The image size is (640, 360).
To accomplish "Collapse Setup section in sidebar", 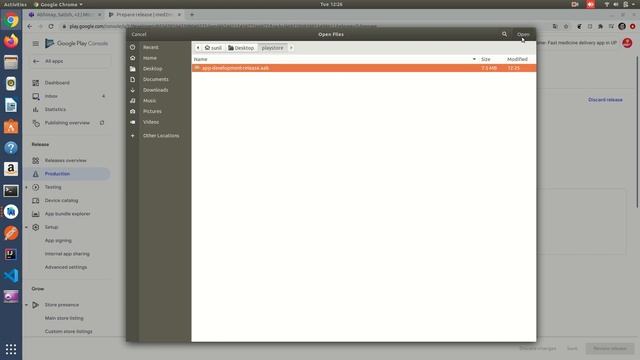I will click(x=27, y=227).
